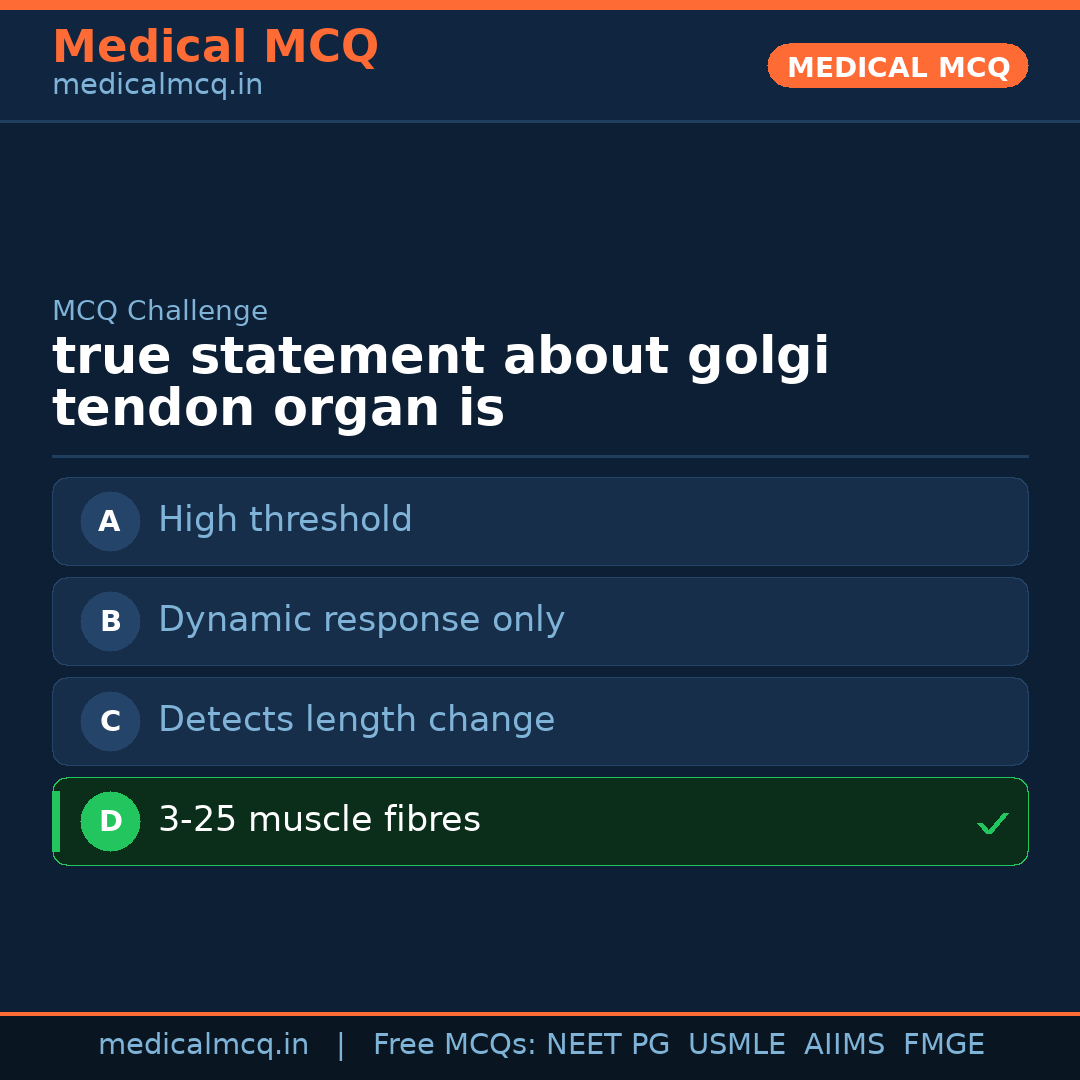The width and height of the screenshot is (1080, 1080).
Task: Select answer 'High threshold'
Action: coord(285,520)
